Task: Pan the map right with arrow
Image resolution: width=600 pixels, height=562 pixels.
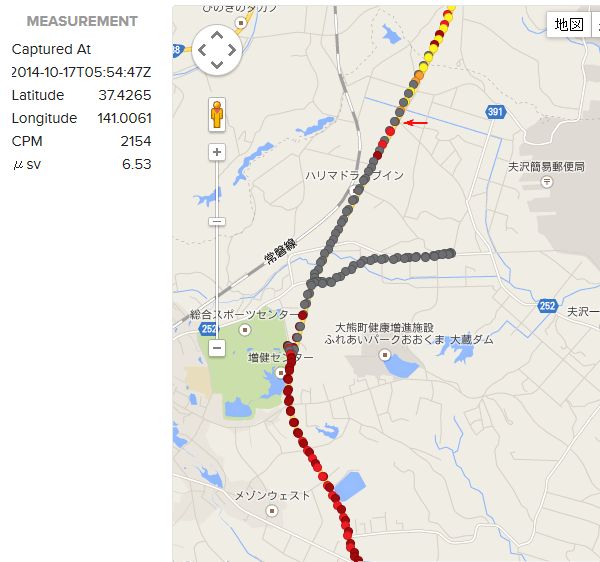Action: [x=232, y=50]
